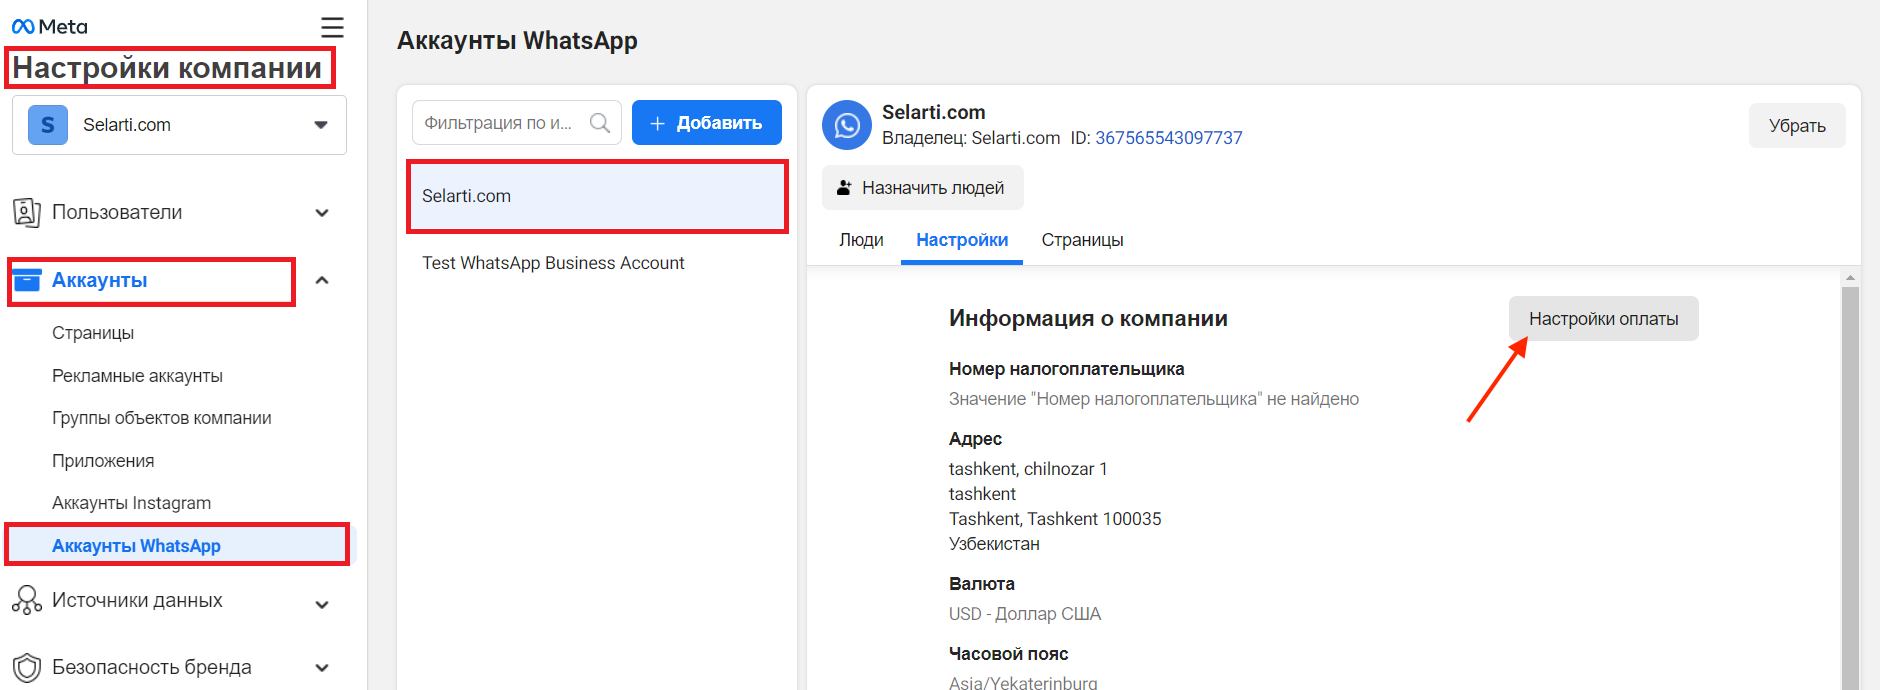
Task: Click the Добавить button
Action: tap(707, 123)
